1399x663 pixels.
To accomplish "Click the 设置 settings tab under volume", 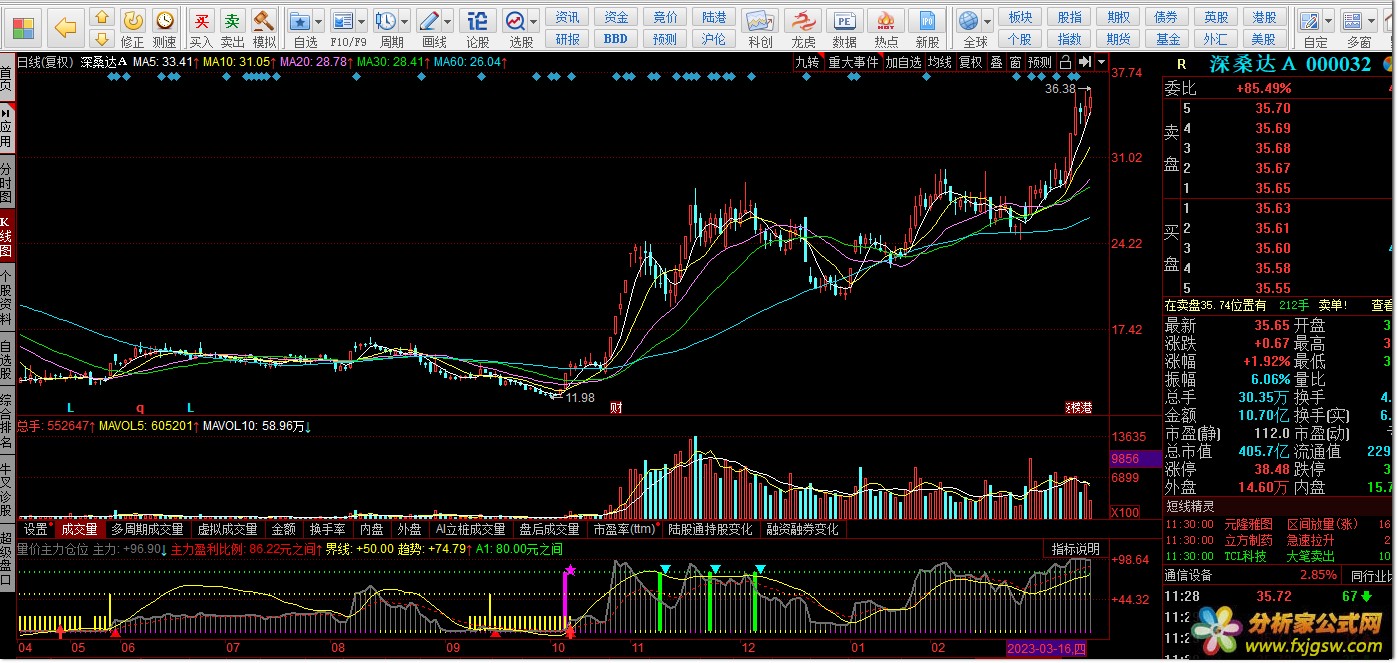I will (36, 529).
